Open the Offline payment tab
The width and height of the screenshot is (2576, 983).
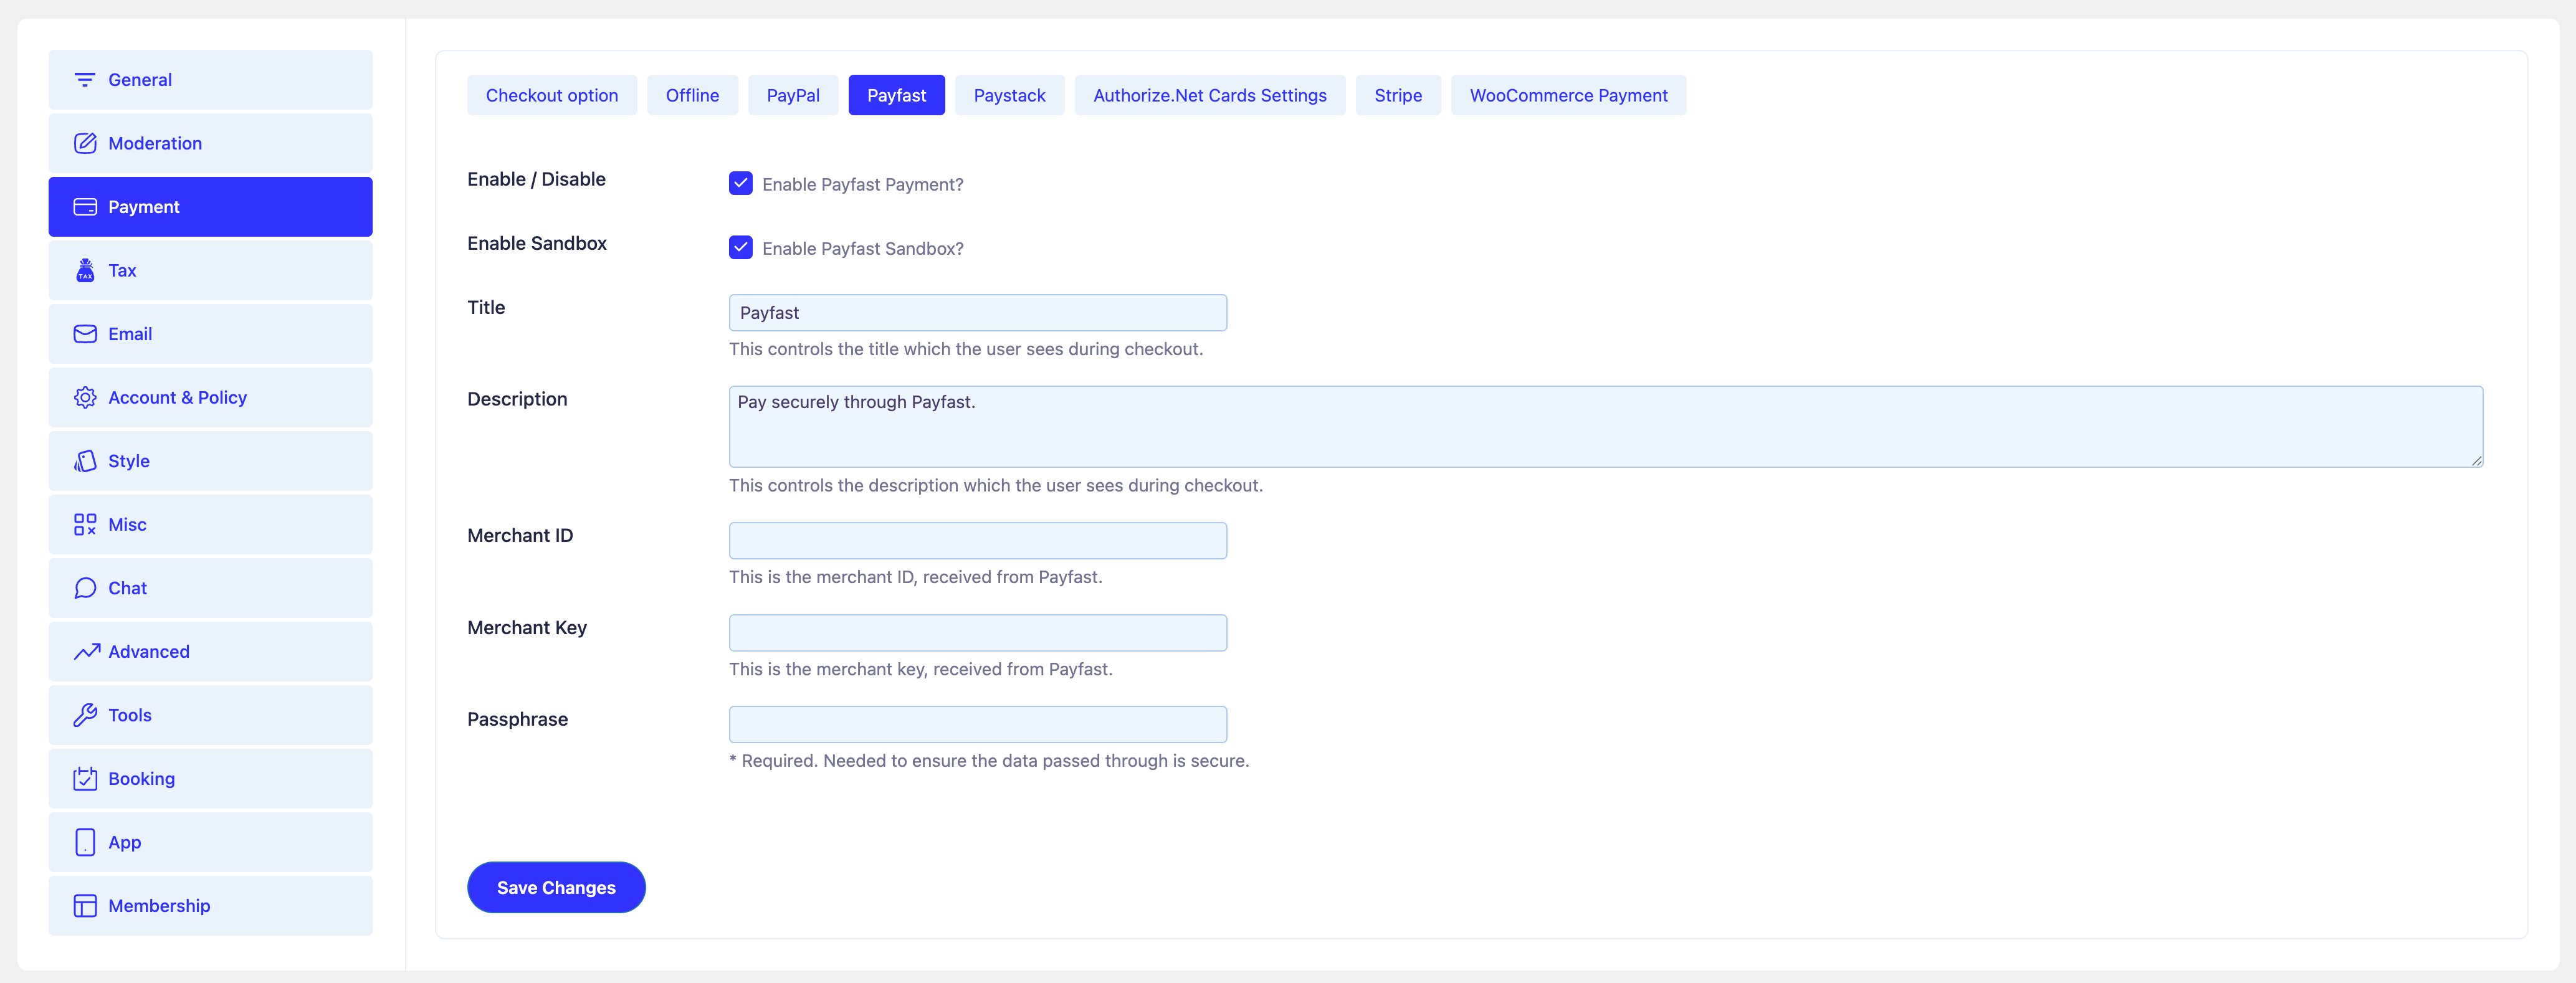[x=692, y=95]
